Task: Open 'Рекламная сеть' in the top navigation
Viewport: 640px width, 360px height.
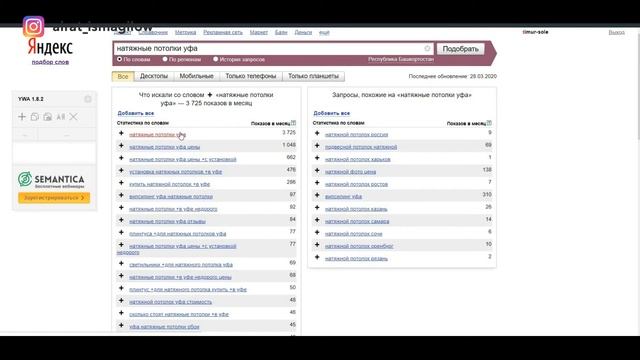Action: 223,33
